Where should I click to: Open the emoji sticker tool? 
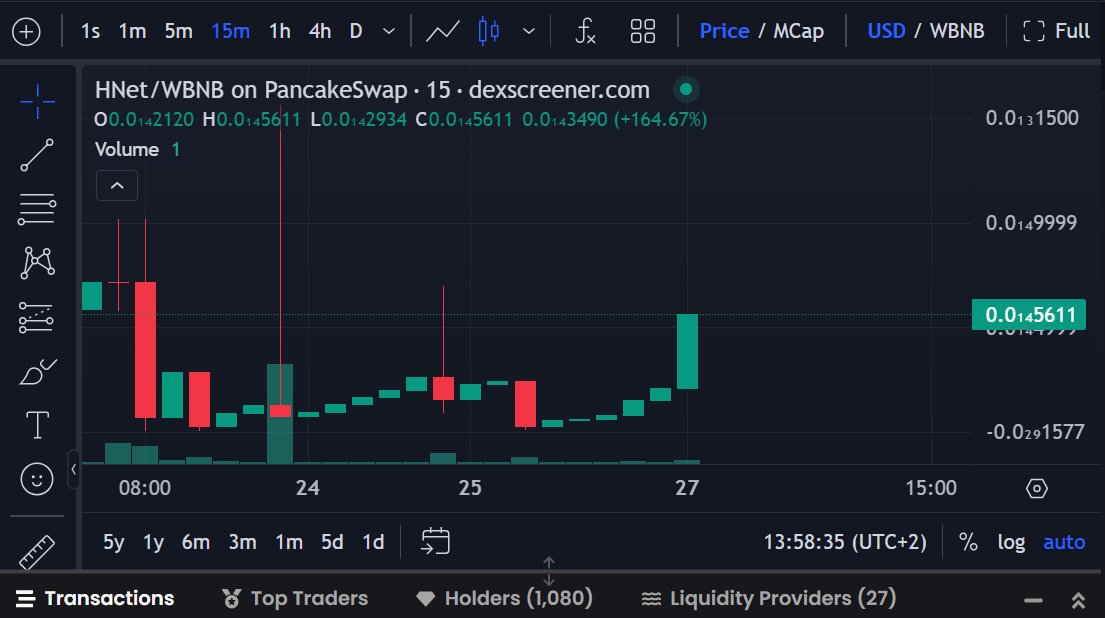click(36, 478)
